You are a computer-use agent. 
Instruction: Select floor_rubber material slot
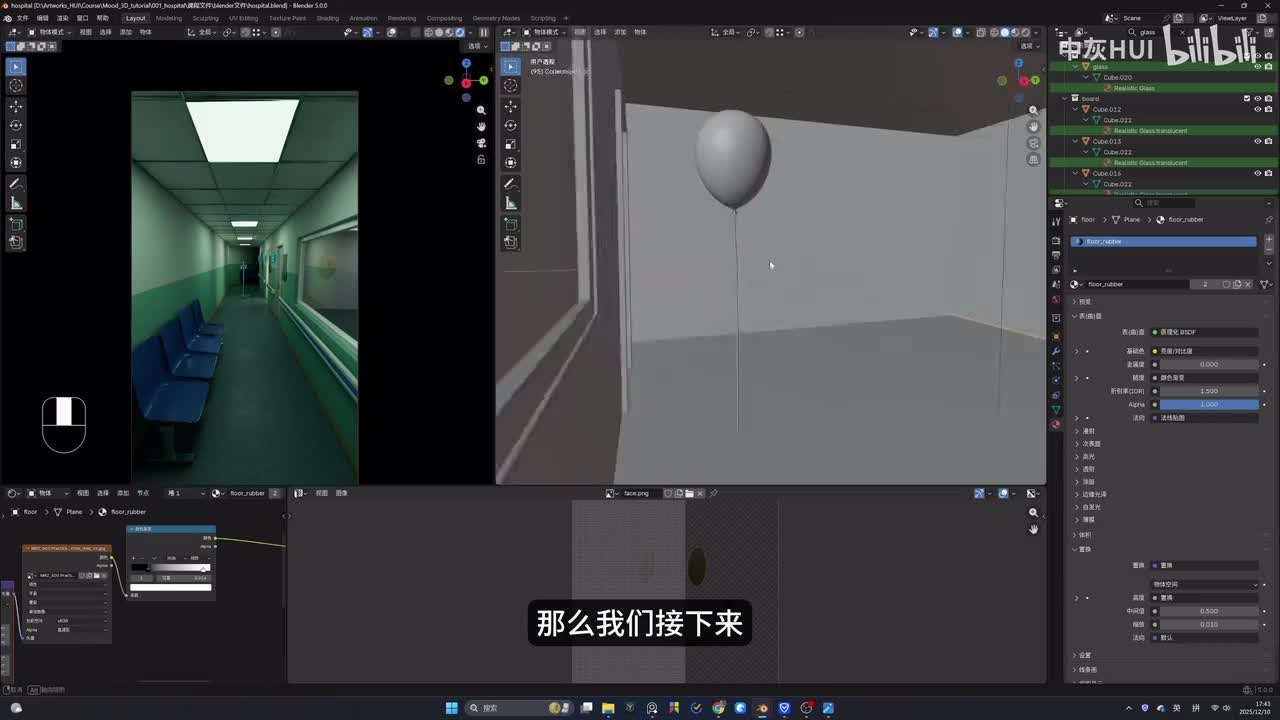click(x=1163, y=242)
